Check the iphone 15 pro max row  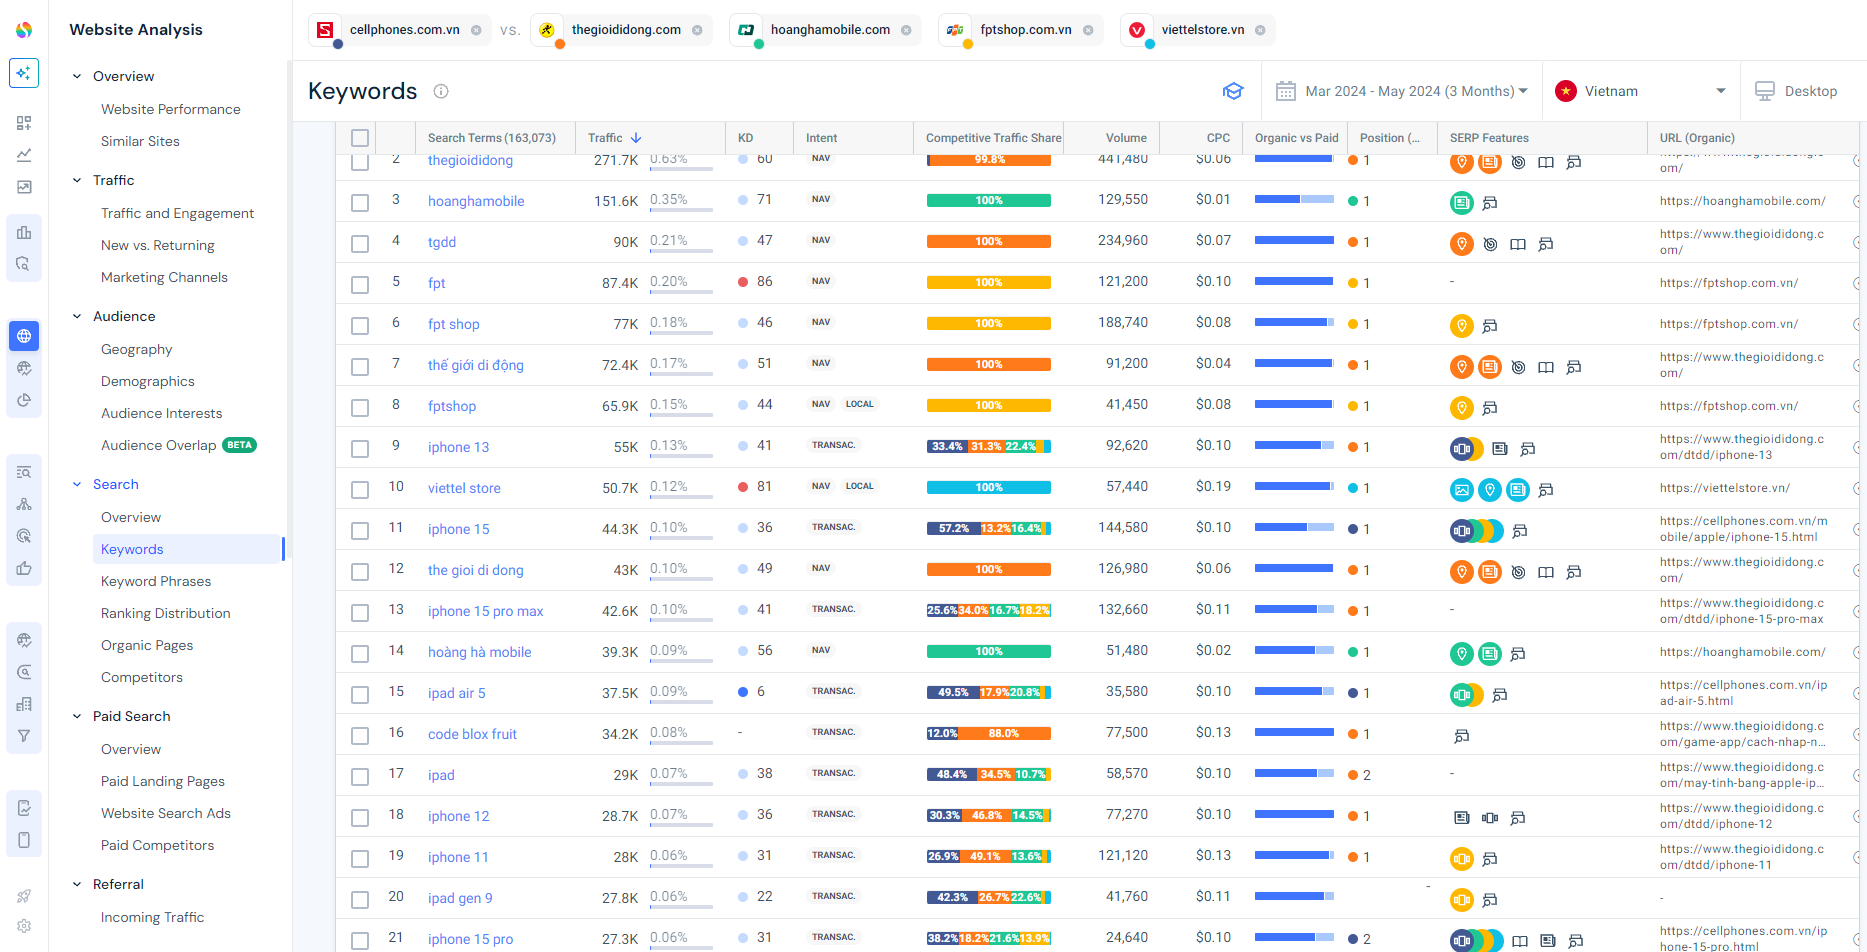360,612
